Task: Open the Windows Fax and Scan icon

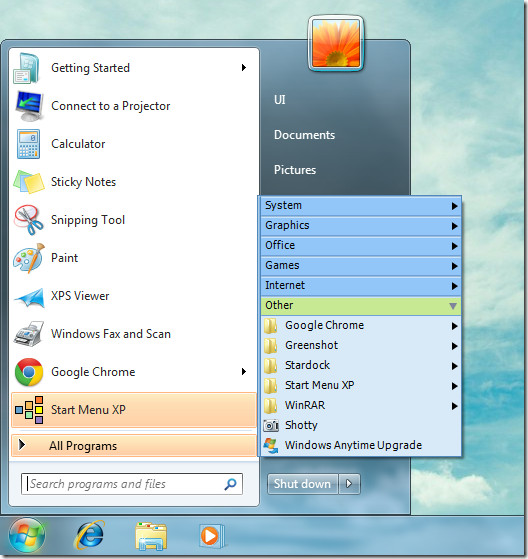Action: pos(29,334)
